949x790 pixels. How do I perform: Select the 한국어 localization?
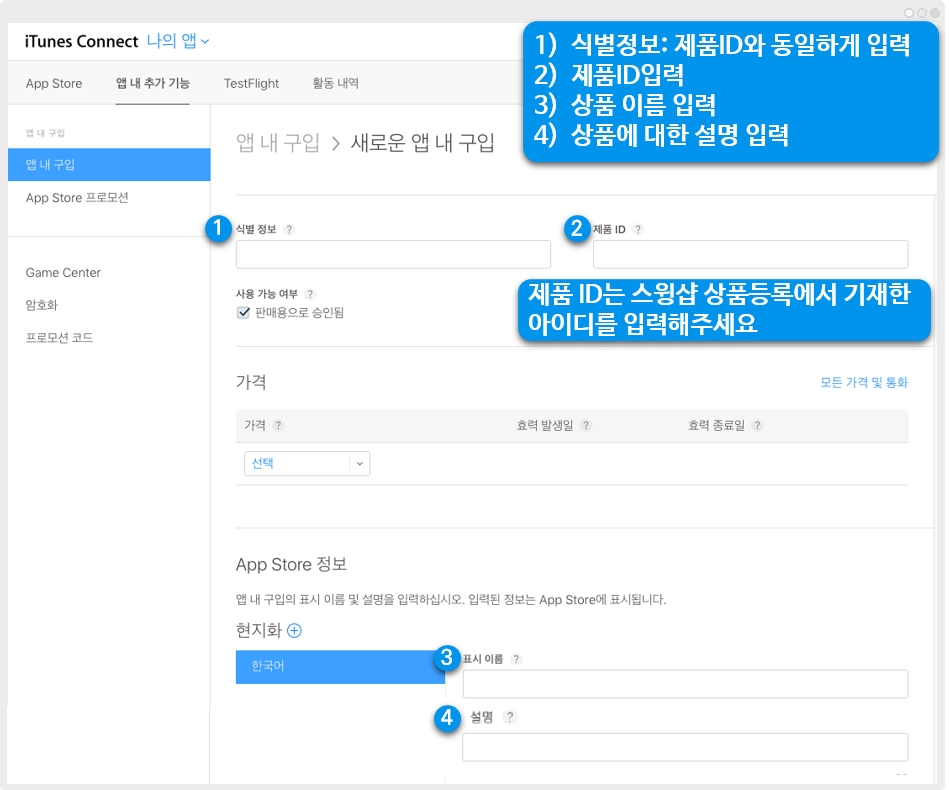[x=340, y=667]
